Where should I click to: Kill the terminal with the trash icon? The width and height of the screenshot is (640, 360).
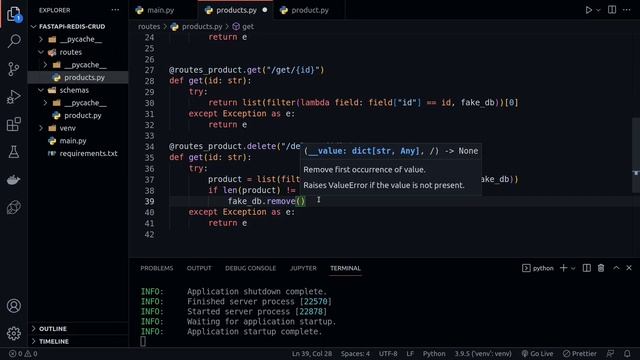coord(601,268)
